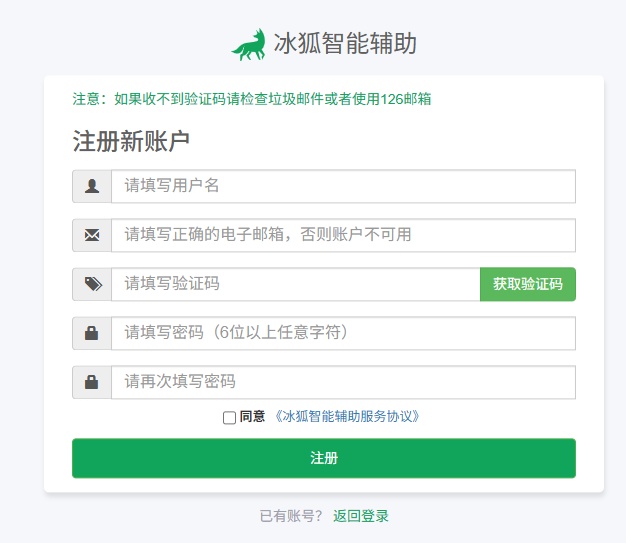This screenshot has width=626, height=543.
Task: Click the 冰狐智能辅助 title text
Action: 345,43
